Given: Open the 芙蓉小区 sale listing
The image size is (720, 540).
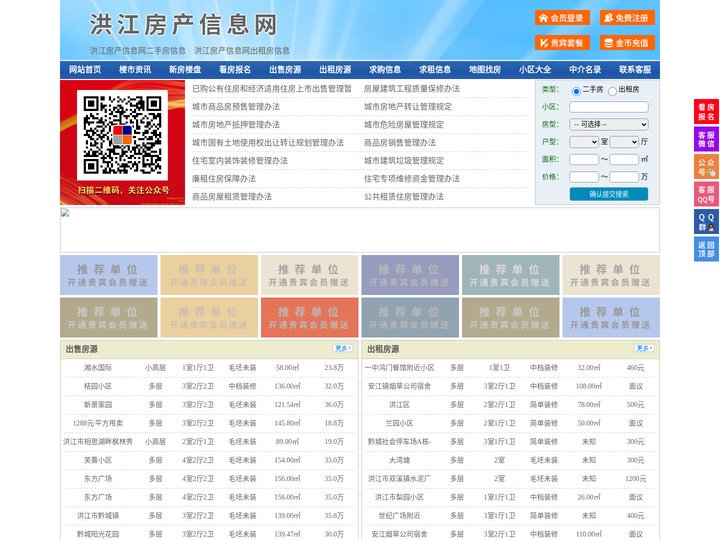Looking at the screenshot, I should point(98,460).
